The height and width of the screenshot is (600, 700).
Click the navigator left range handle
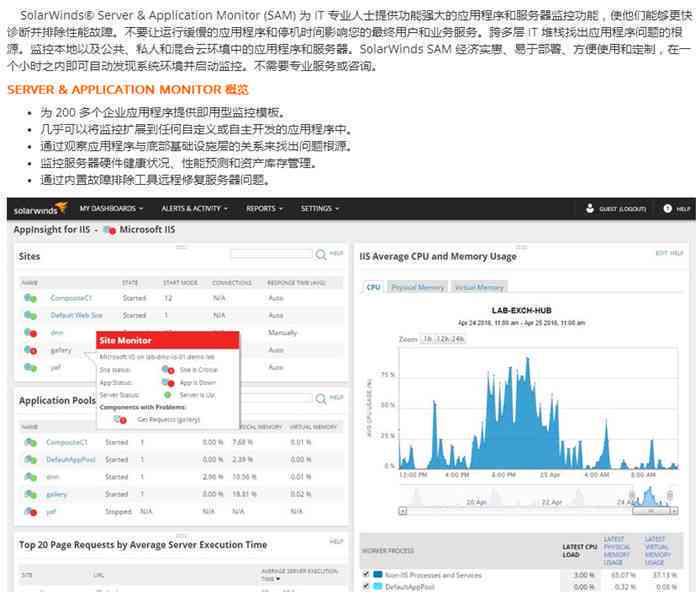632,496
